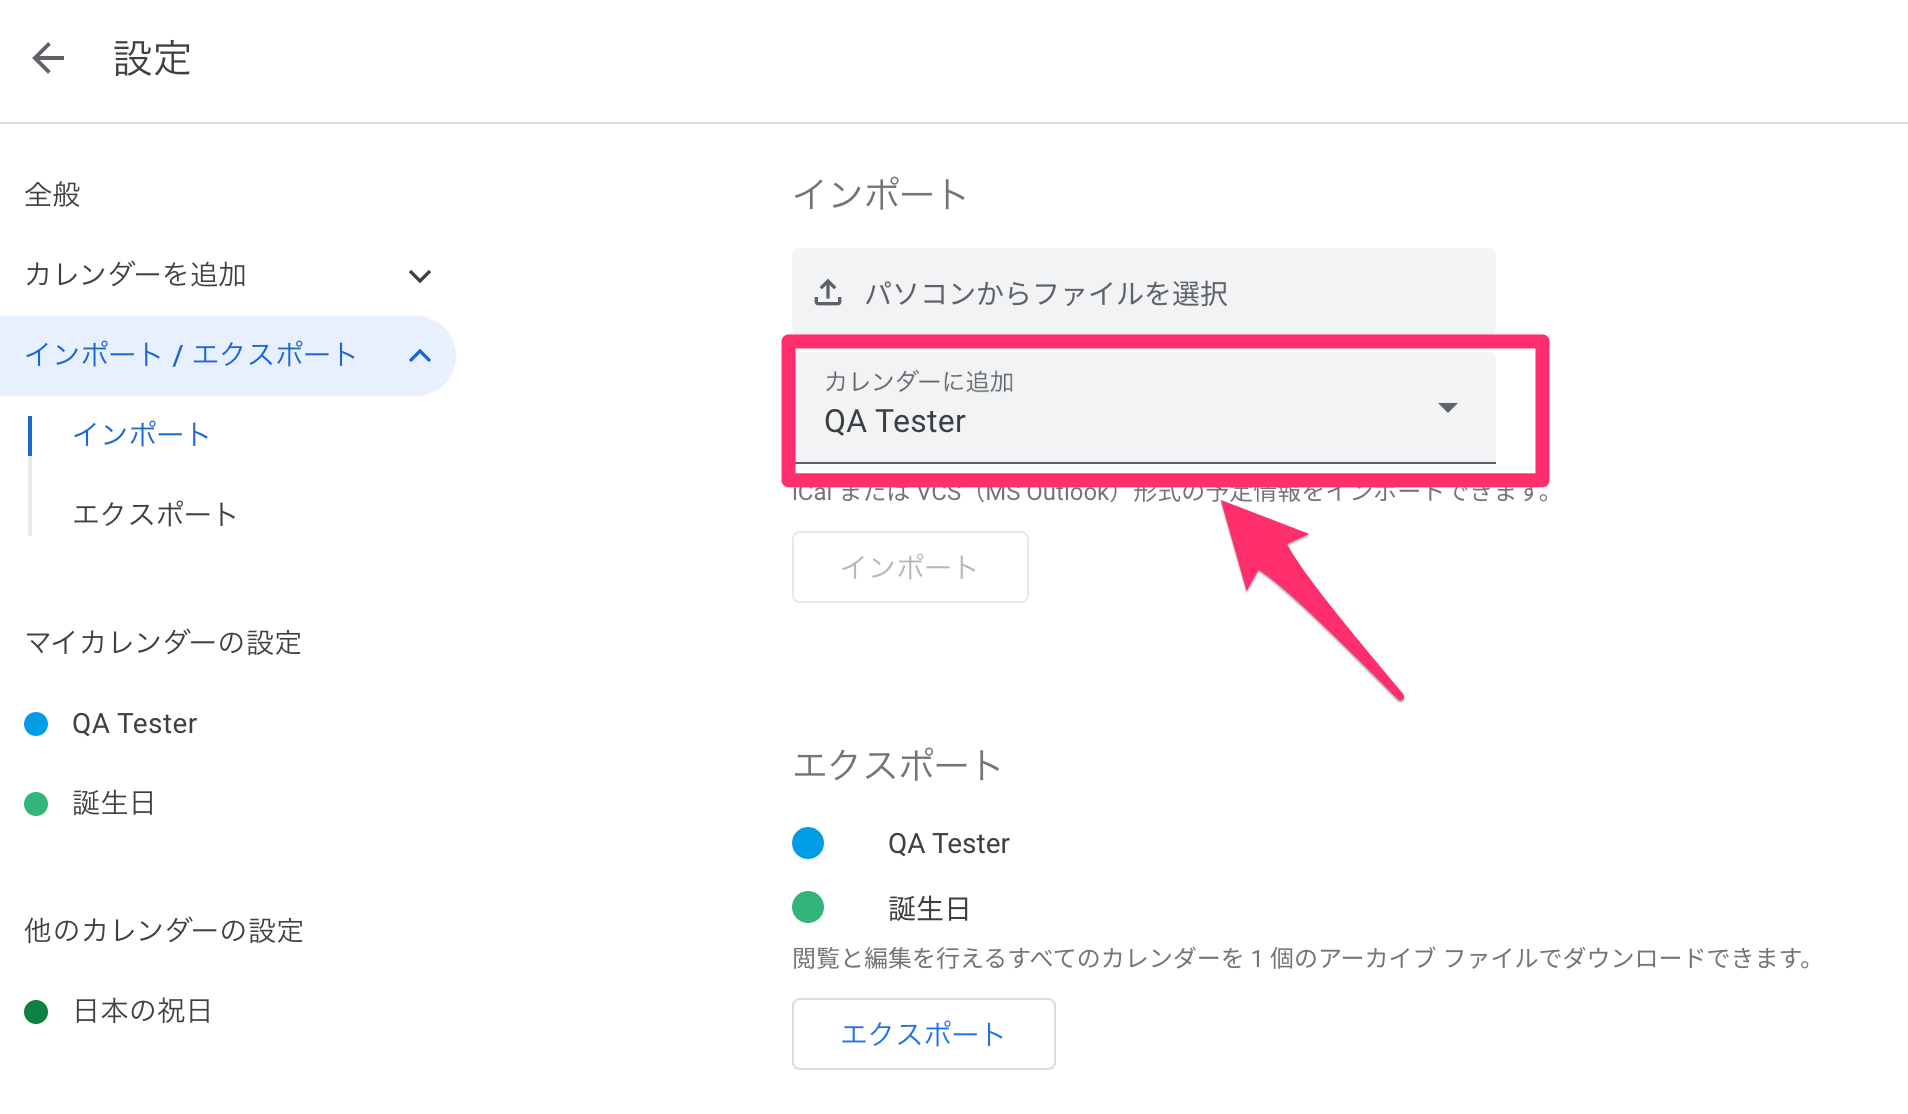Expand the カレンダーを追加 section

pos(420,275)
